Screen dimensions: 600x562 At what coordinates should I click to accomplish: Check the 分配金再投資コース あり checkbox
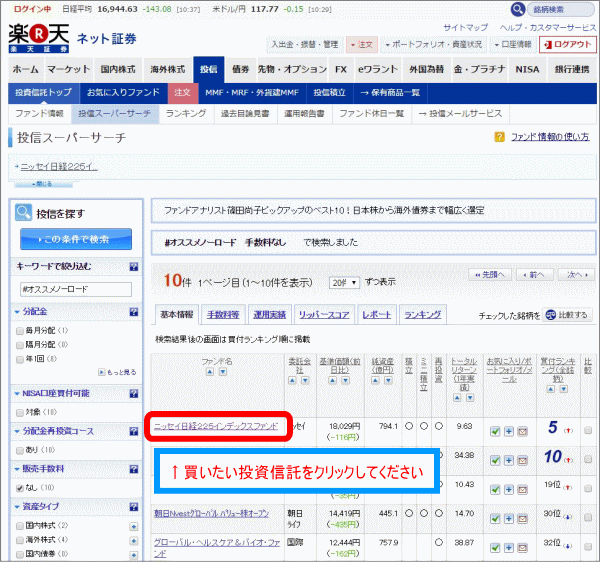point(20,450)
